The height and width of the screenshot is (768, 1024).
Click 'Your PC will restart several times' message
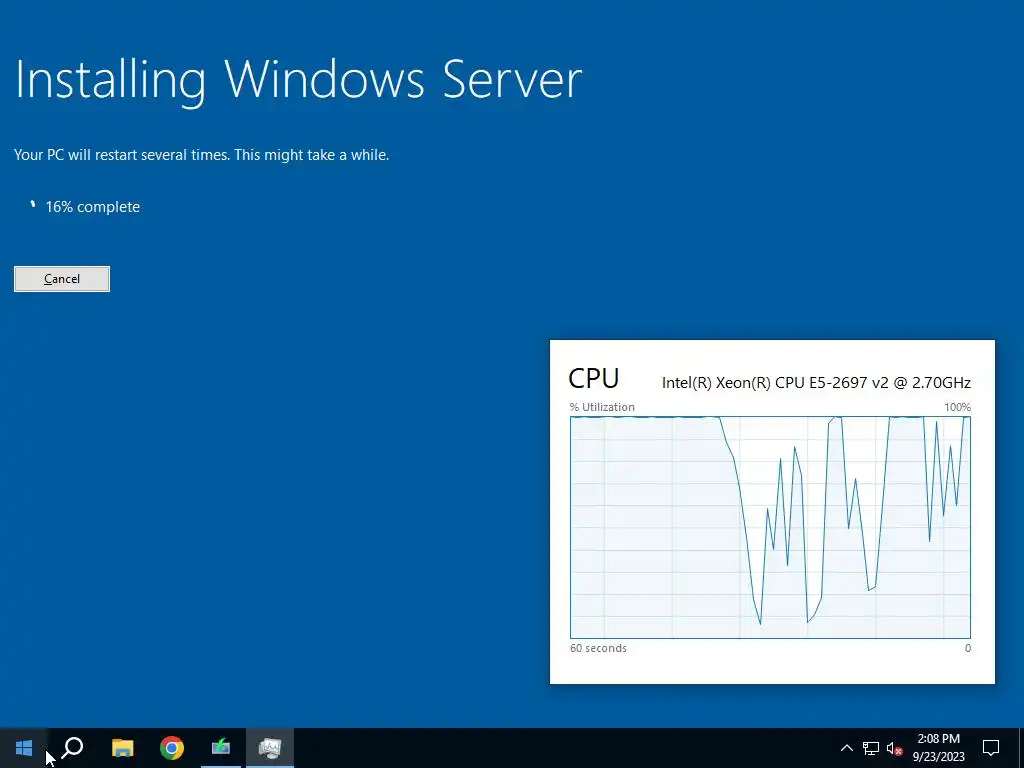click(x=202, y=155)
